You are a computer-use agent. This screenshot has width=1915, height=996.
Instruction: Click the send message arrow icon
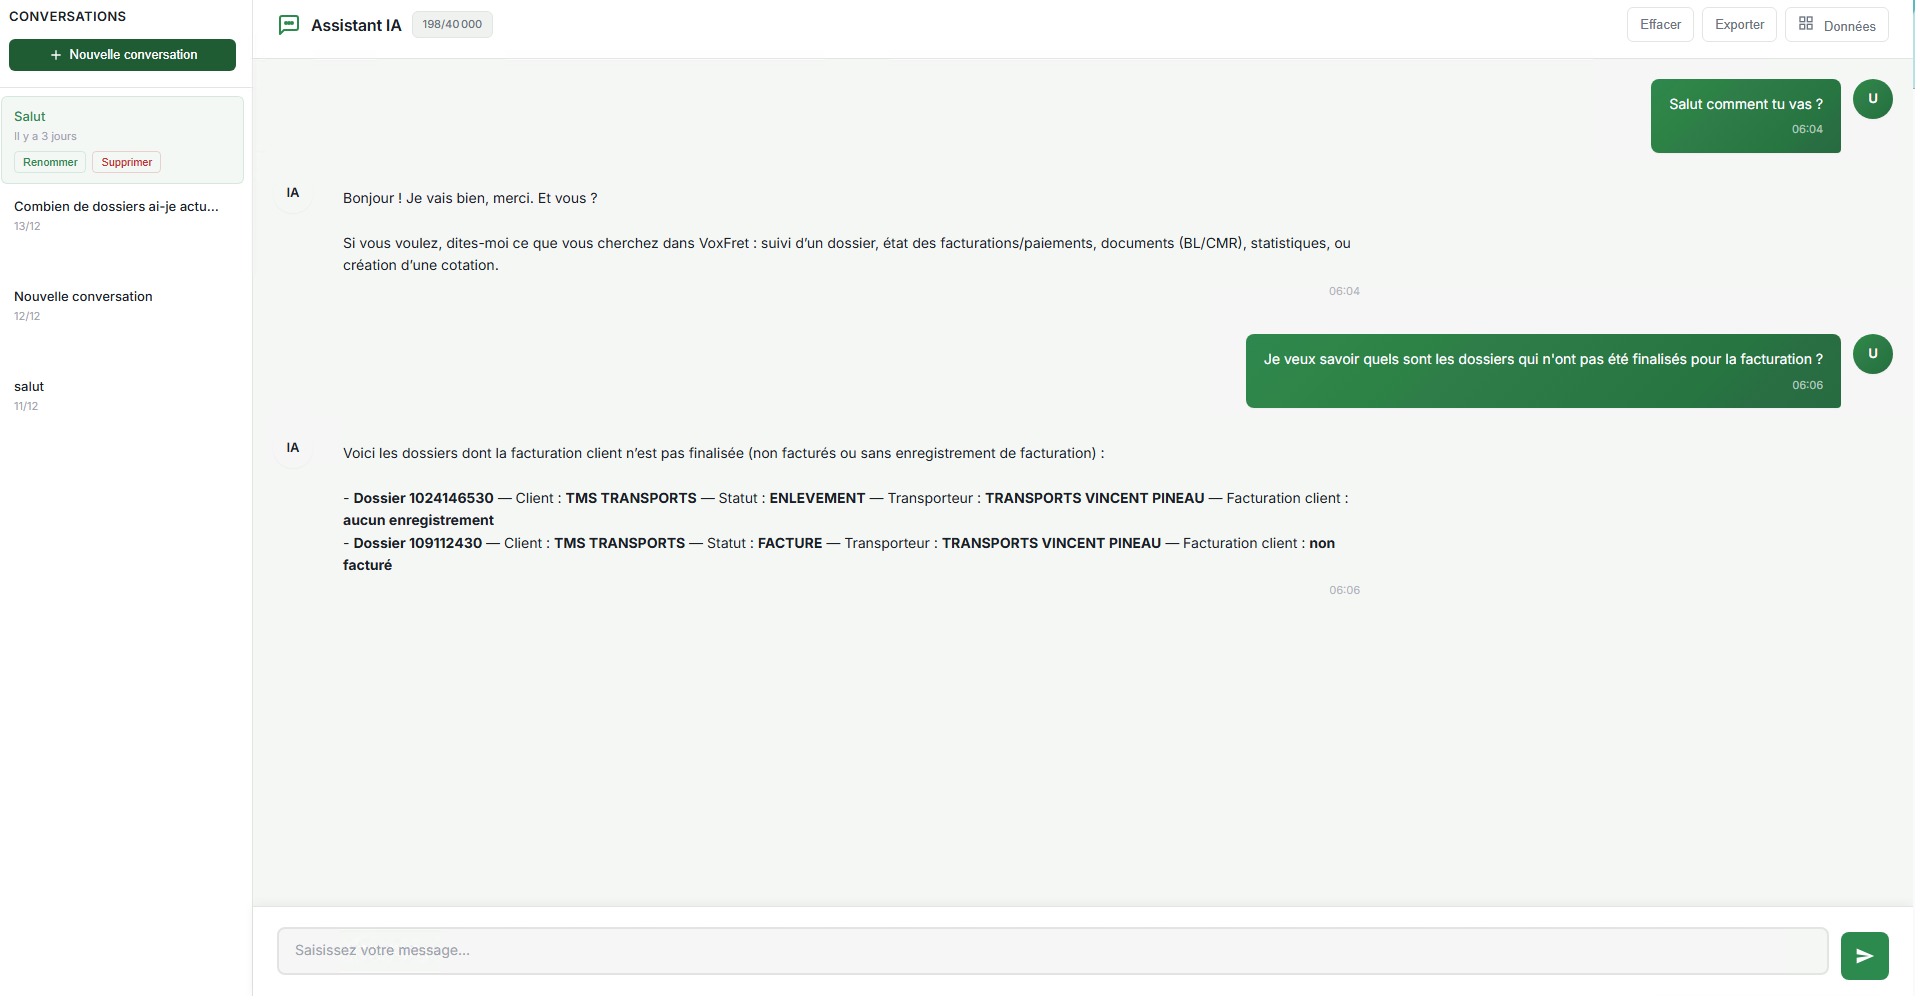(1863, 955)
